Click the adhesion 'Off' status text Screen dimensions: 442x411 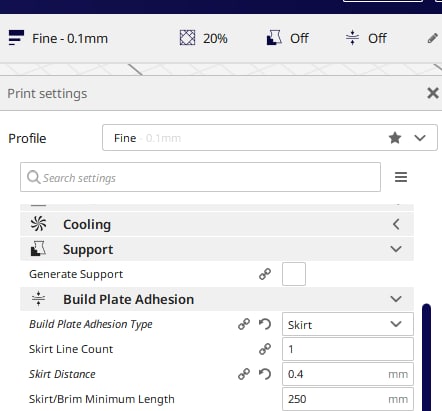[377, 39]
